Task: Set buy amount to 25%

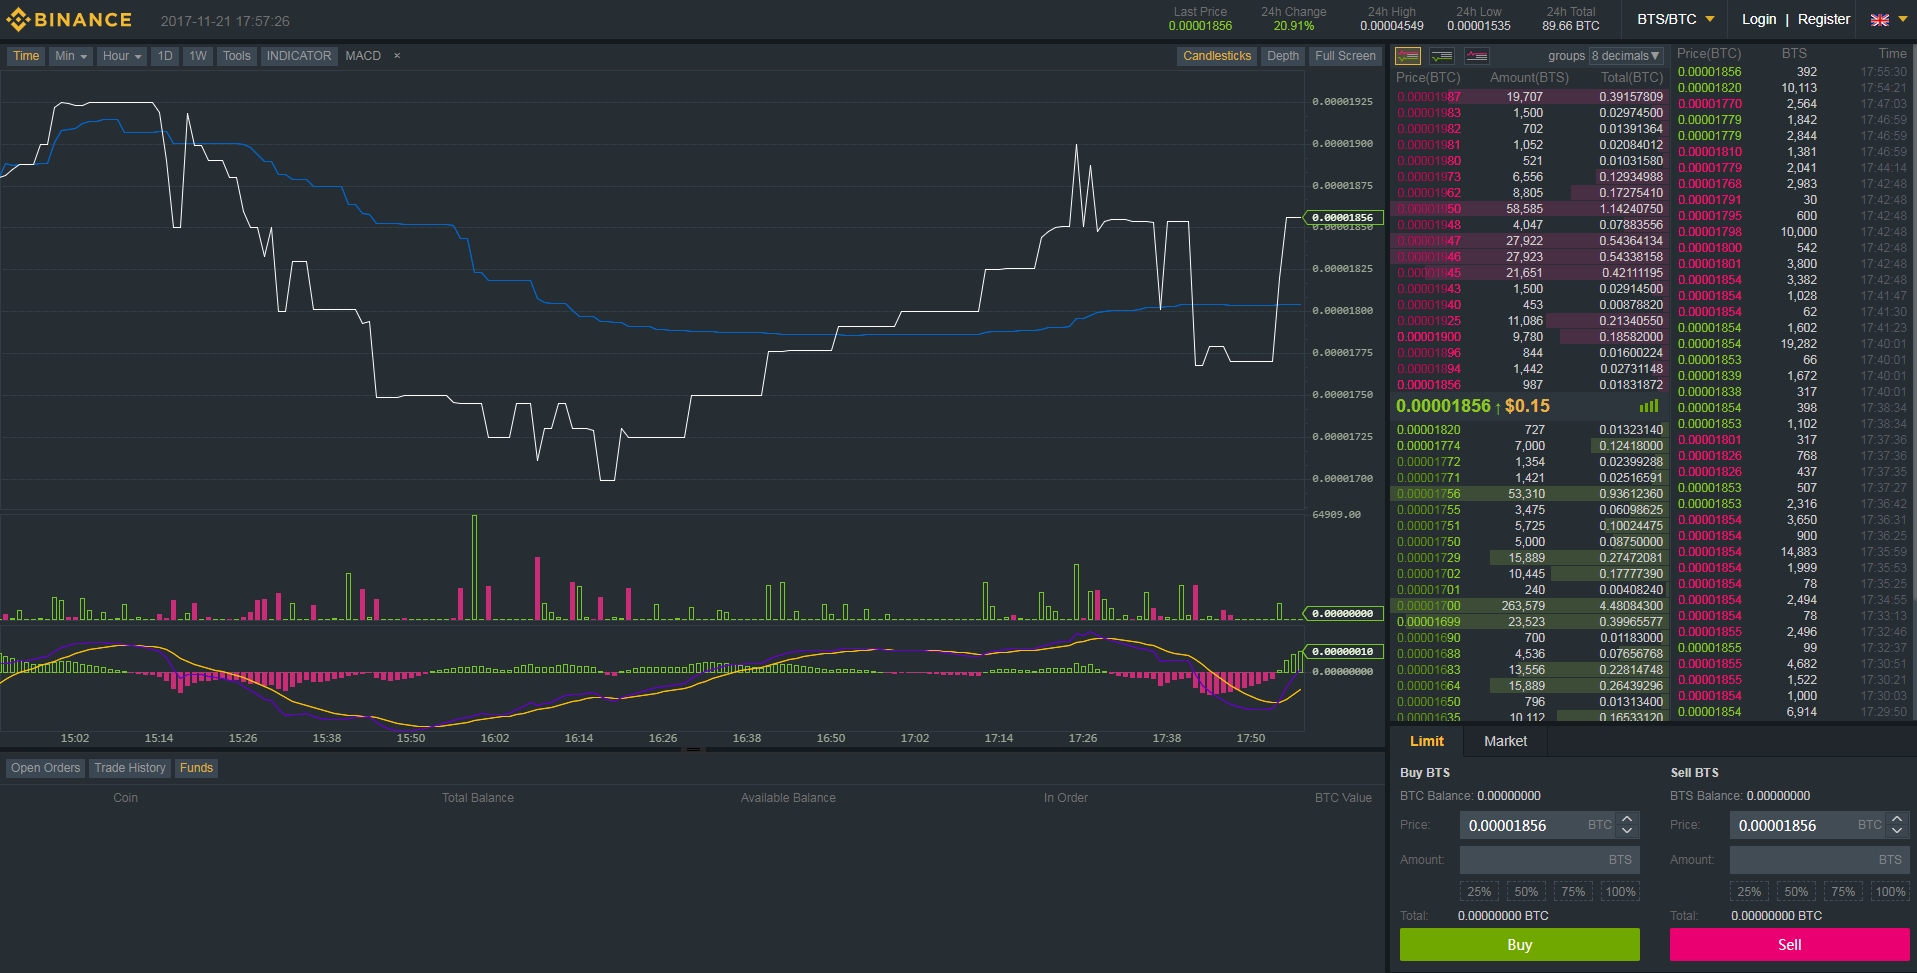Action: point(1479,892)
